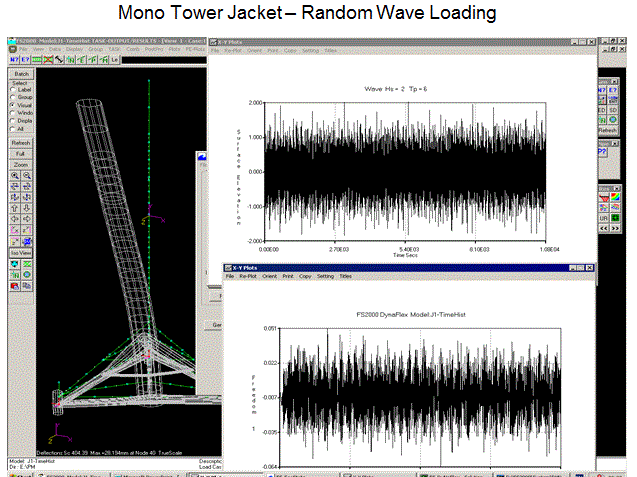Image resolution: width=637 pixels, height=477 pixels.
Task: Click the pan right arrow icon
Action: coord(27,219)
